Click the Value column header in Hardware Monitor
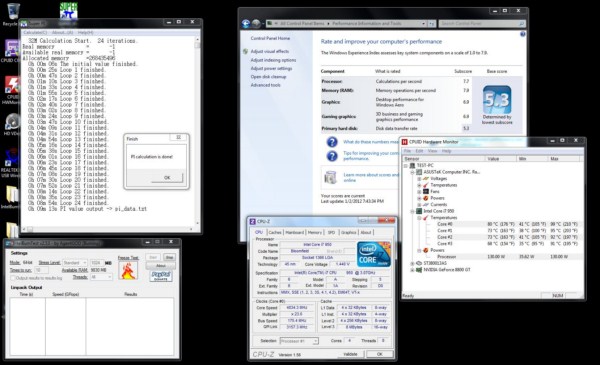Screen dimensions: 600x365 pyautogui.click(x=501, y=158)
